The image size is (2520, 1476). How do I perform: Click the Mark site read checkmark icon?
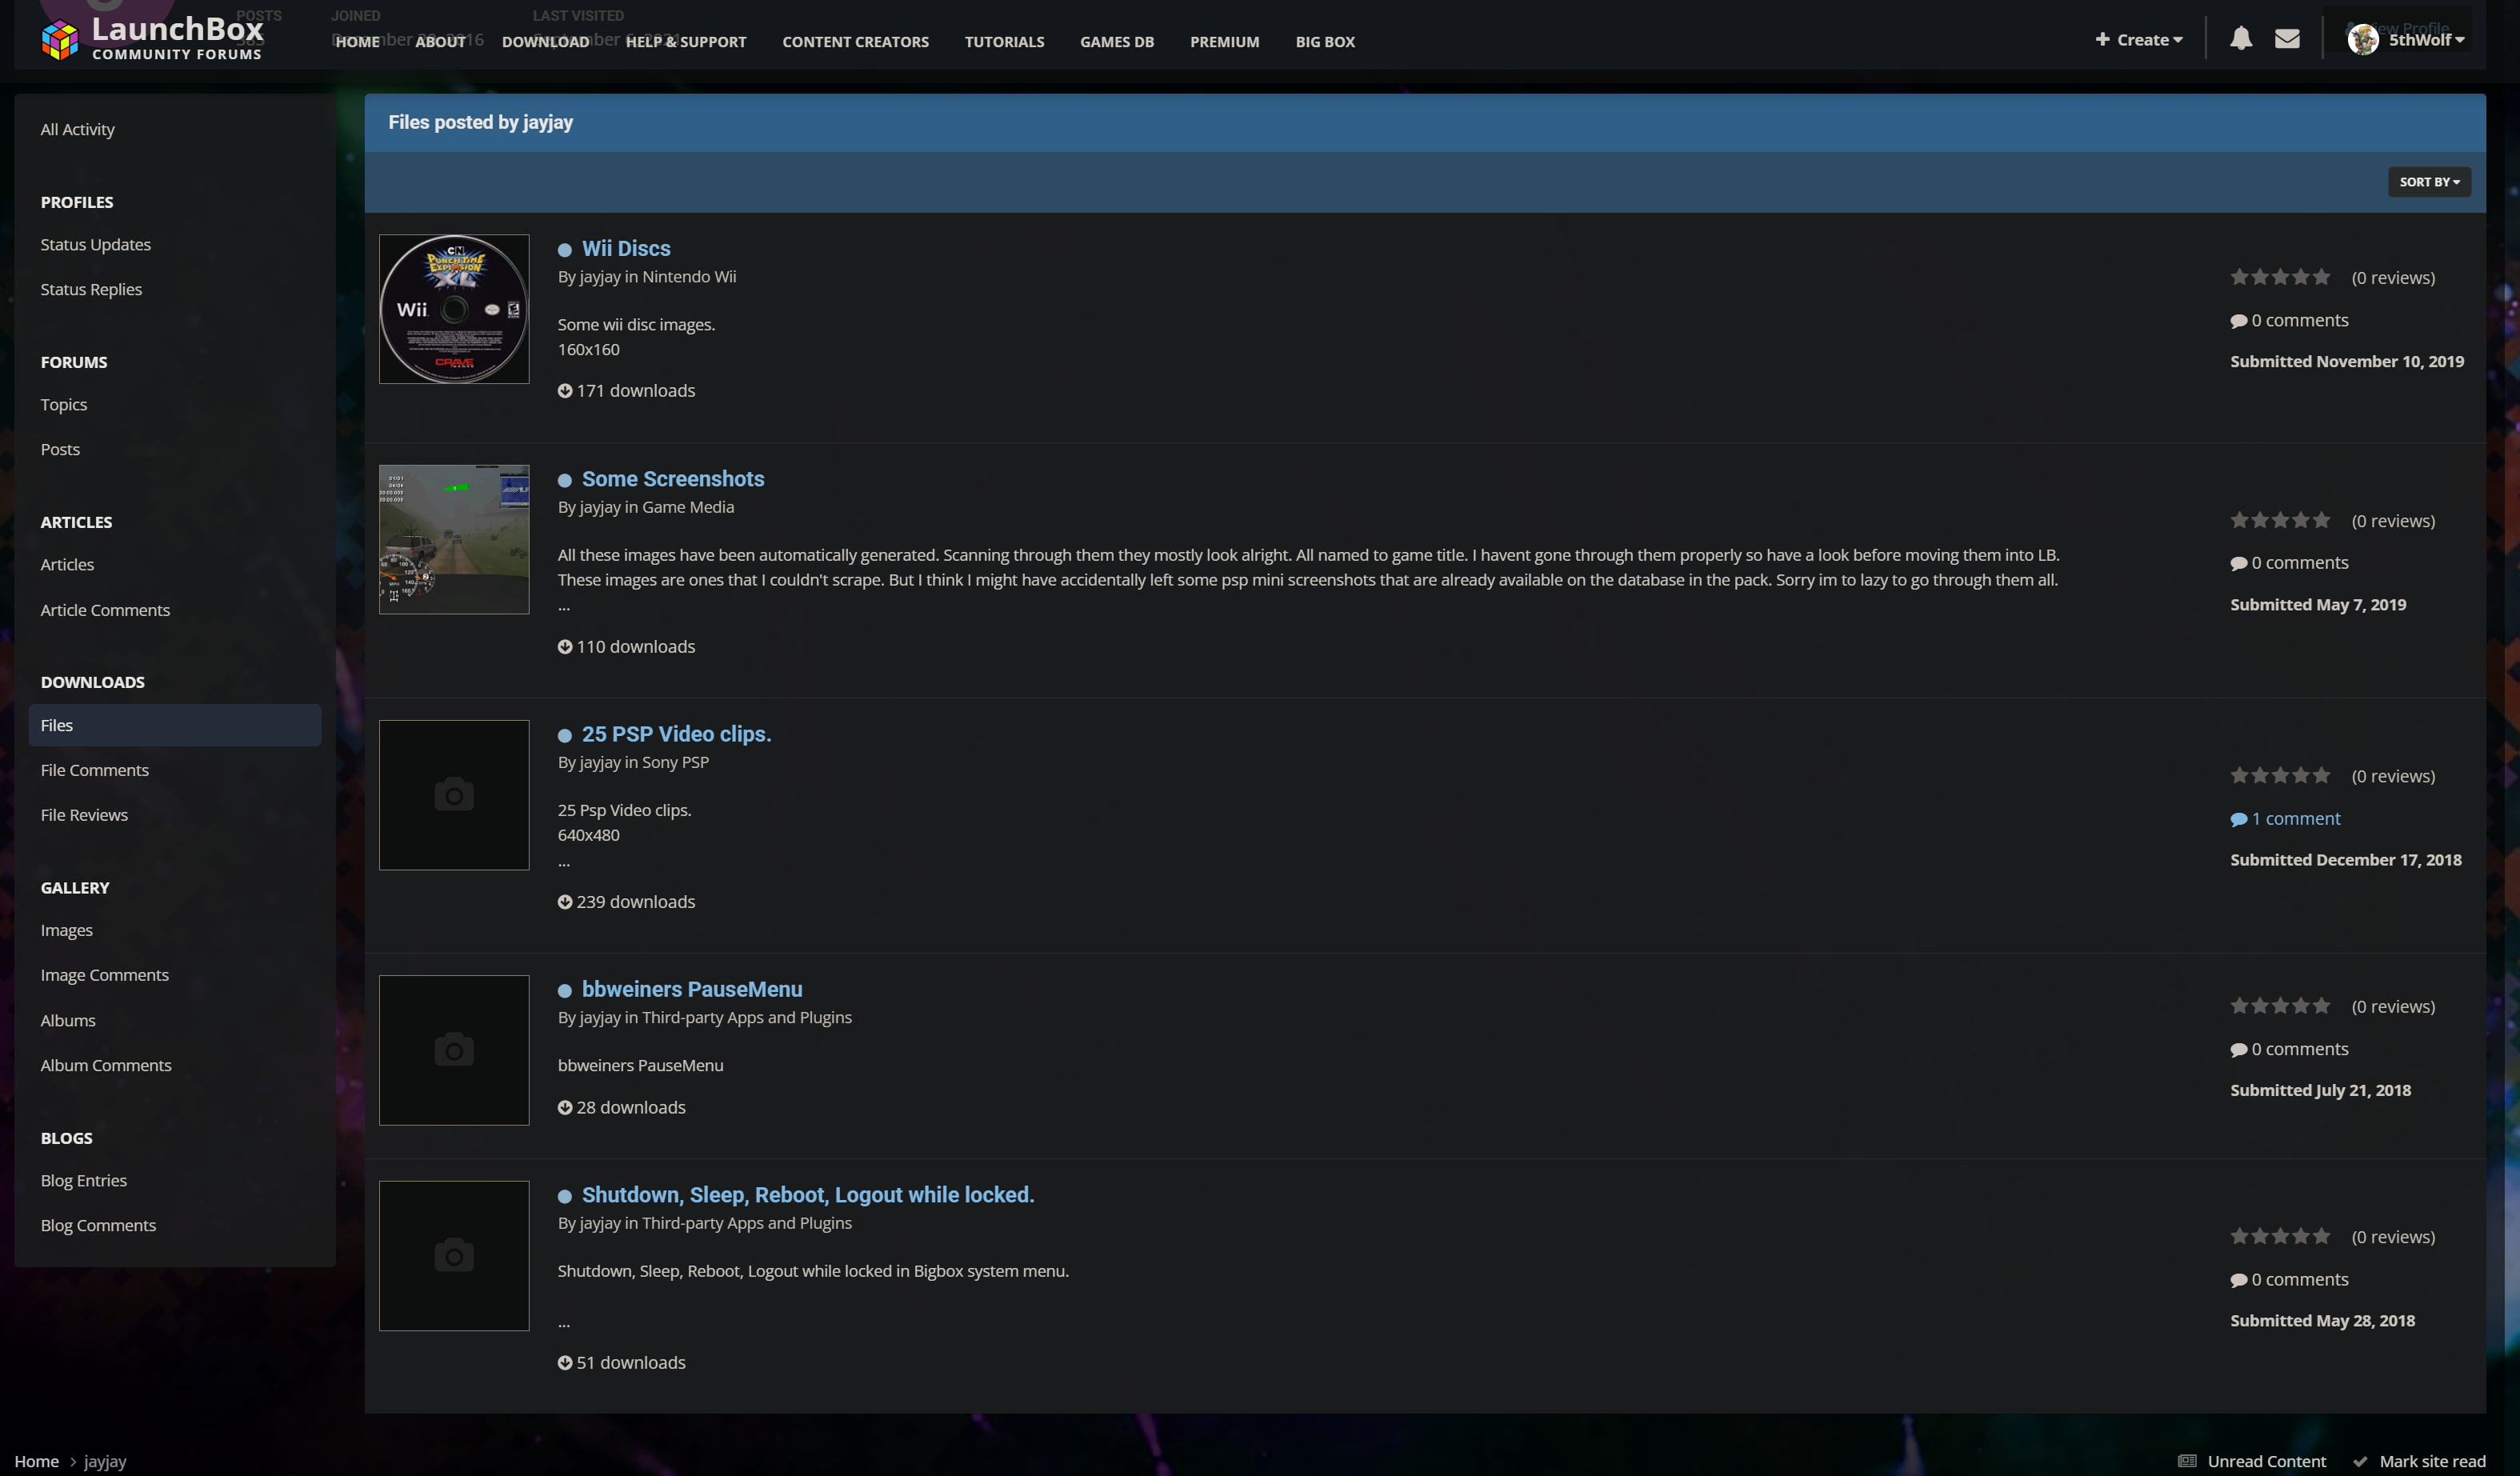click(2359, 1461)
